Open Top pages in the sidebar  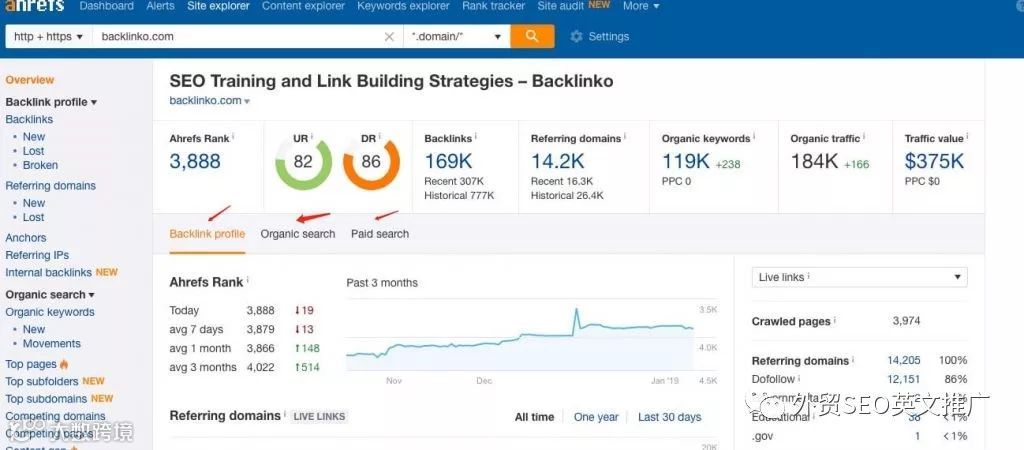pos(31,364)
